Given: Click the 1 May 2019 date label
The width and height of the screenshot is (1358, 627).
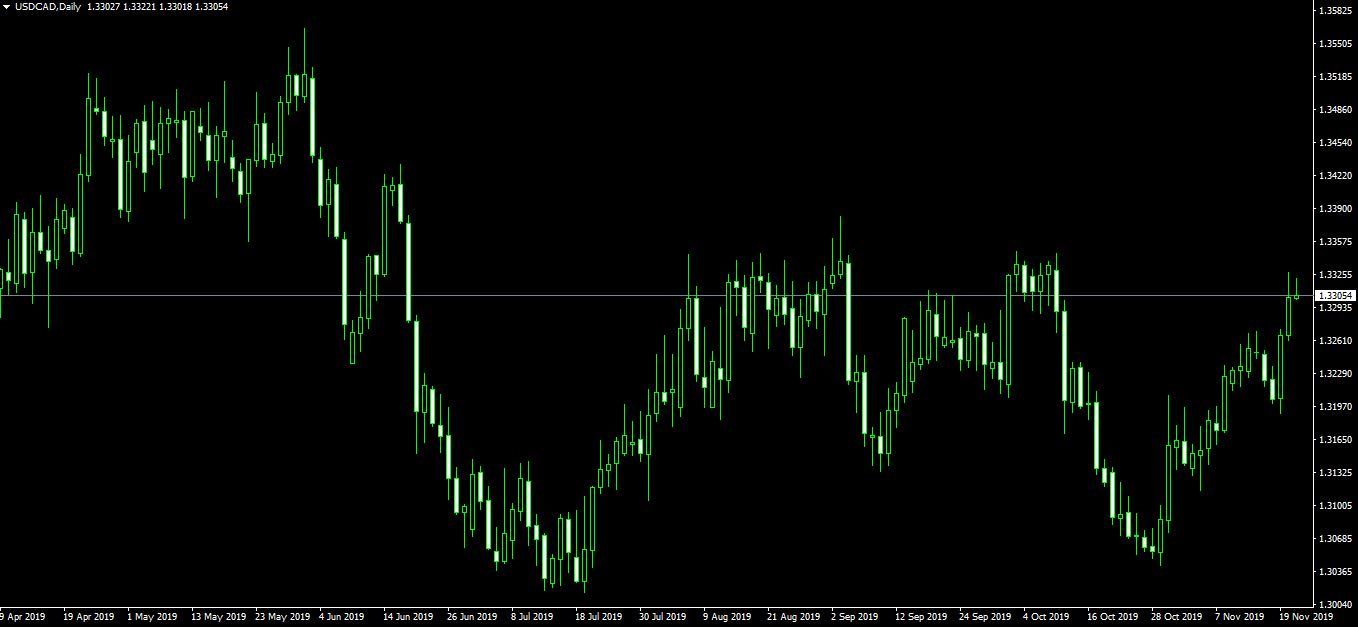Looking at the screenshot, I should tap(152, 617).
